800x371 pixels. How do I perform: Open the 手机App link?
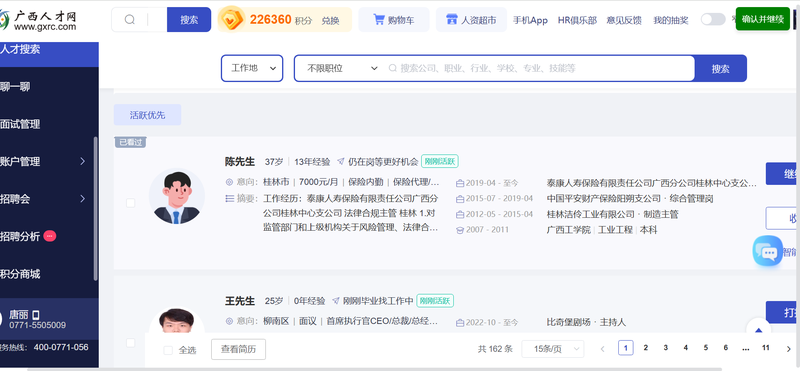click(530, 20)
